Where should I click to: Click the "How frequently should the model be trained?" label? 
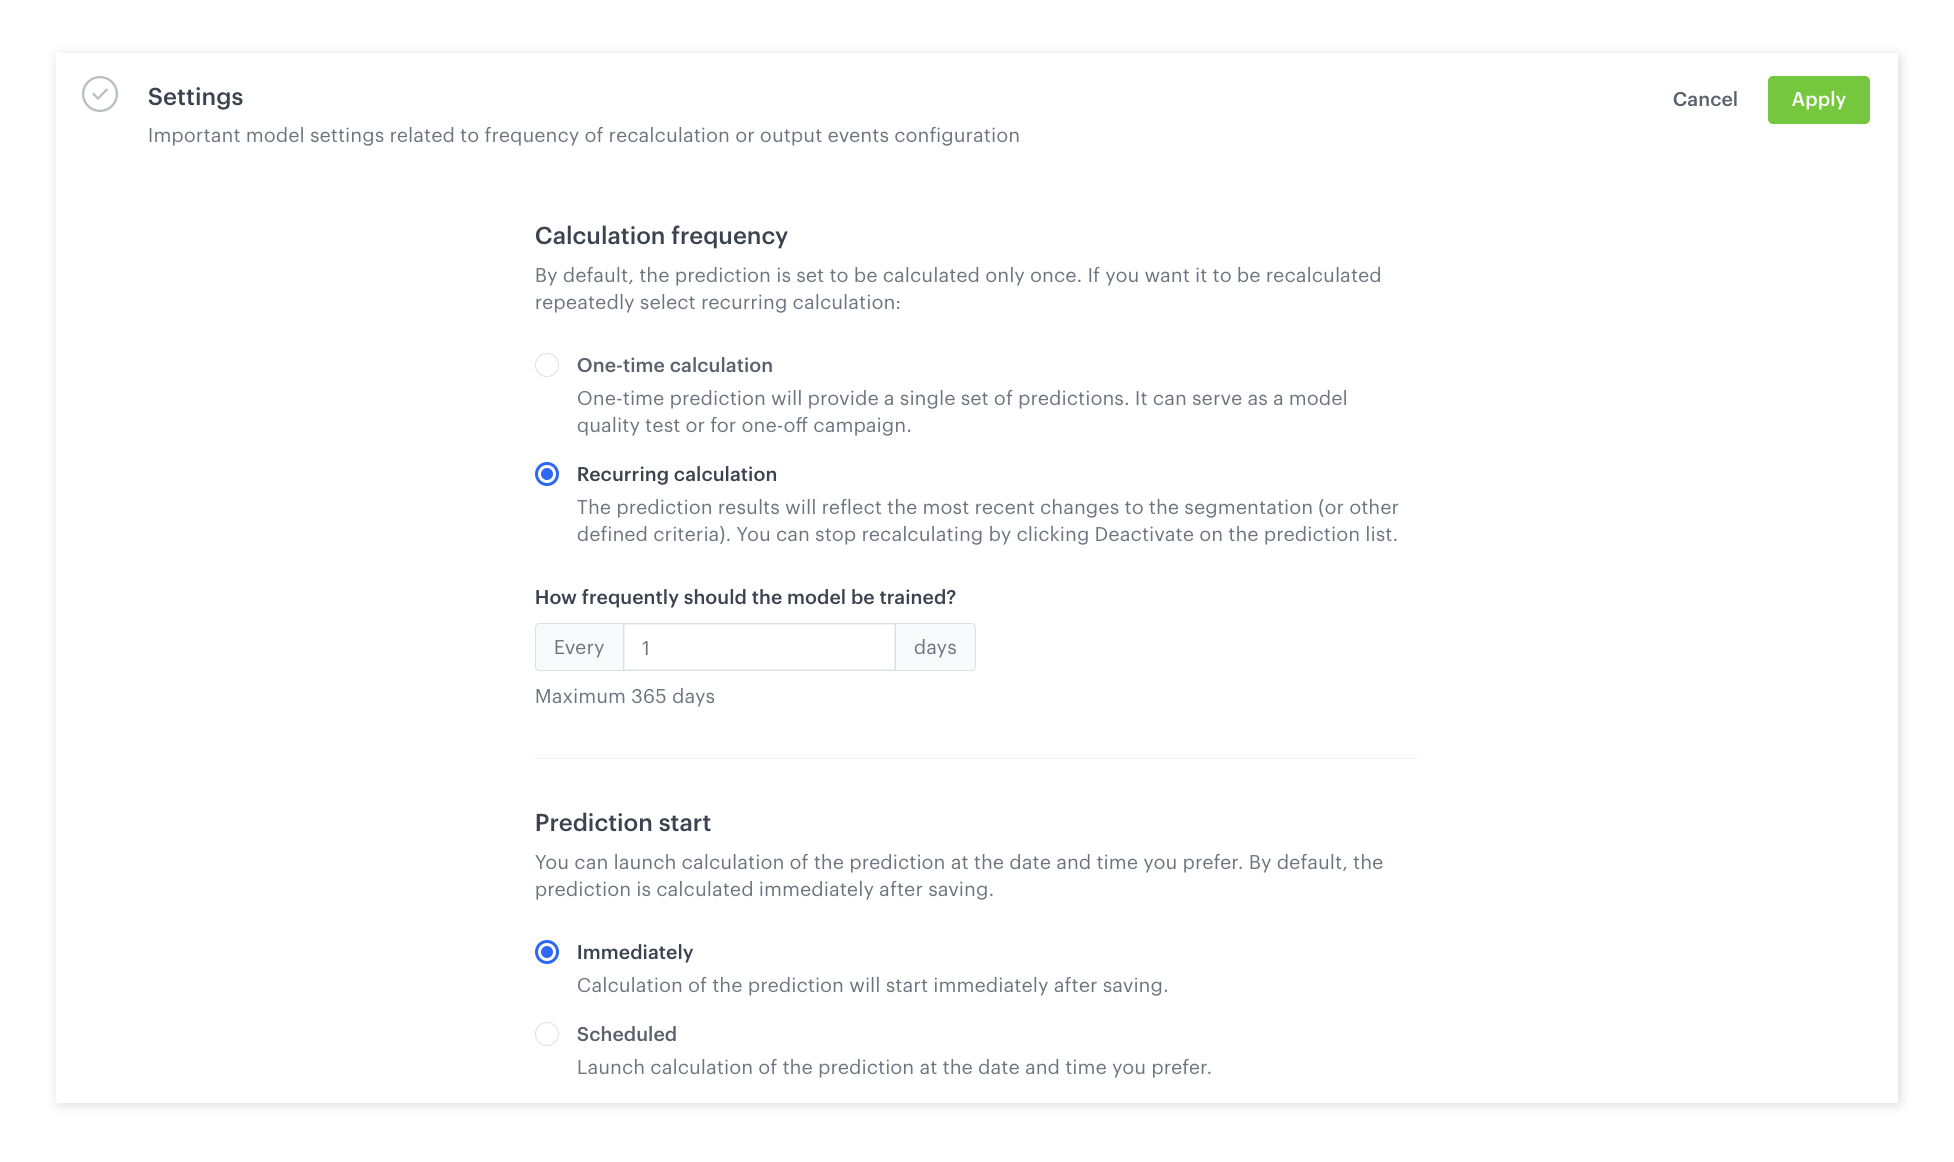tap(745, 598)
